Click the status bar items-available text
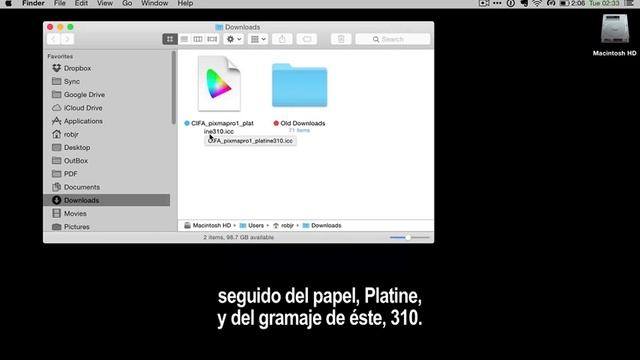Image resolution: width=640 pixels, height=360 pixels. [238, 237]
